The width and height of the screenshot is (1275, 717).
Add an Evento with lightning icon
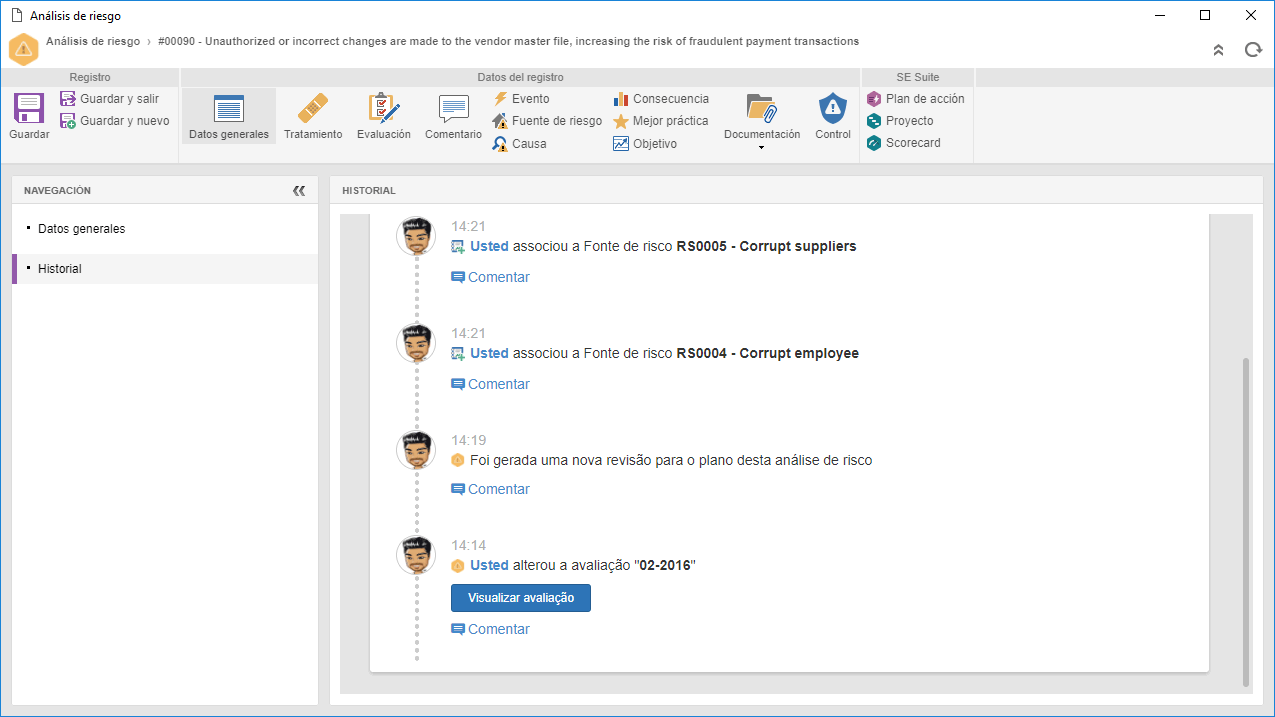[521, 99]
